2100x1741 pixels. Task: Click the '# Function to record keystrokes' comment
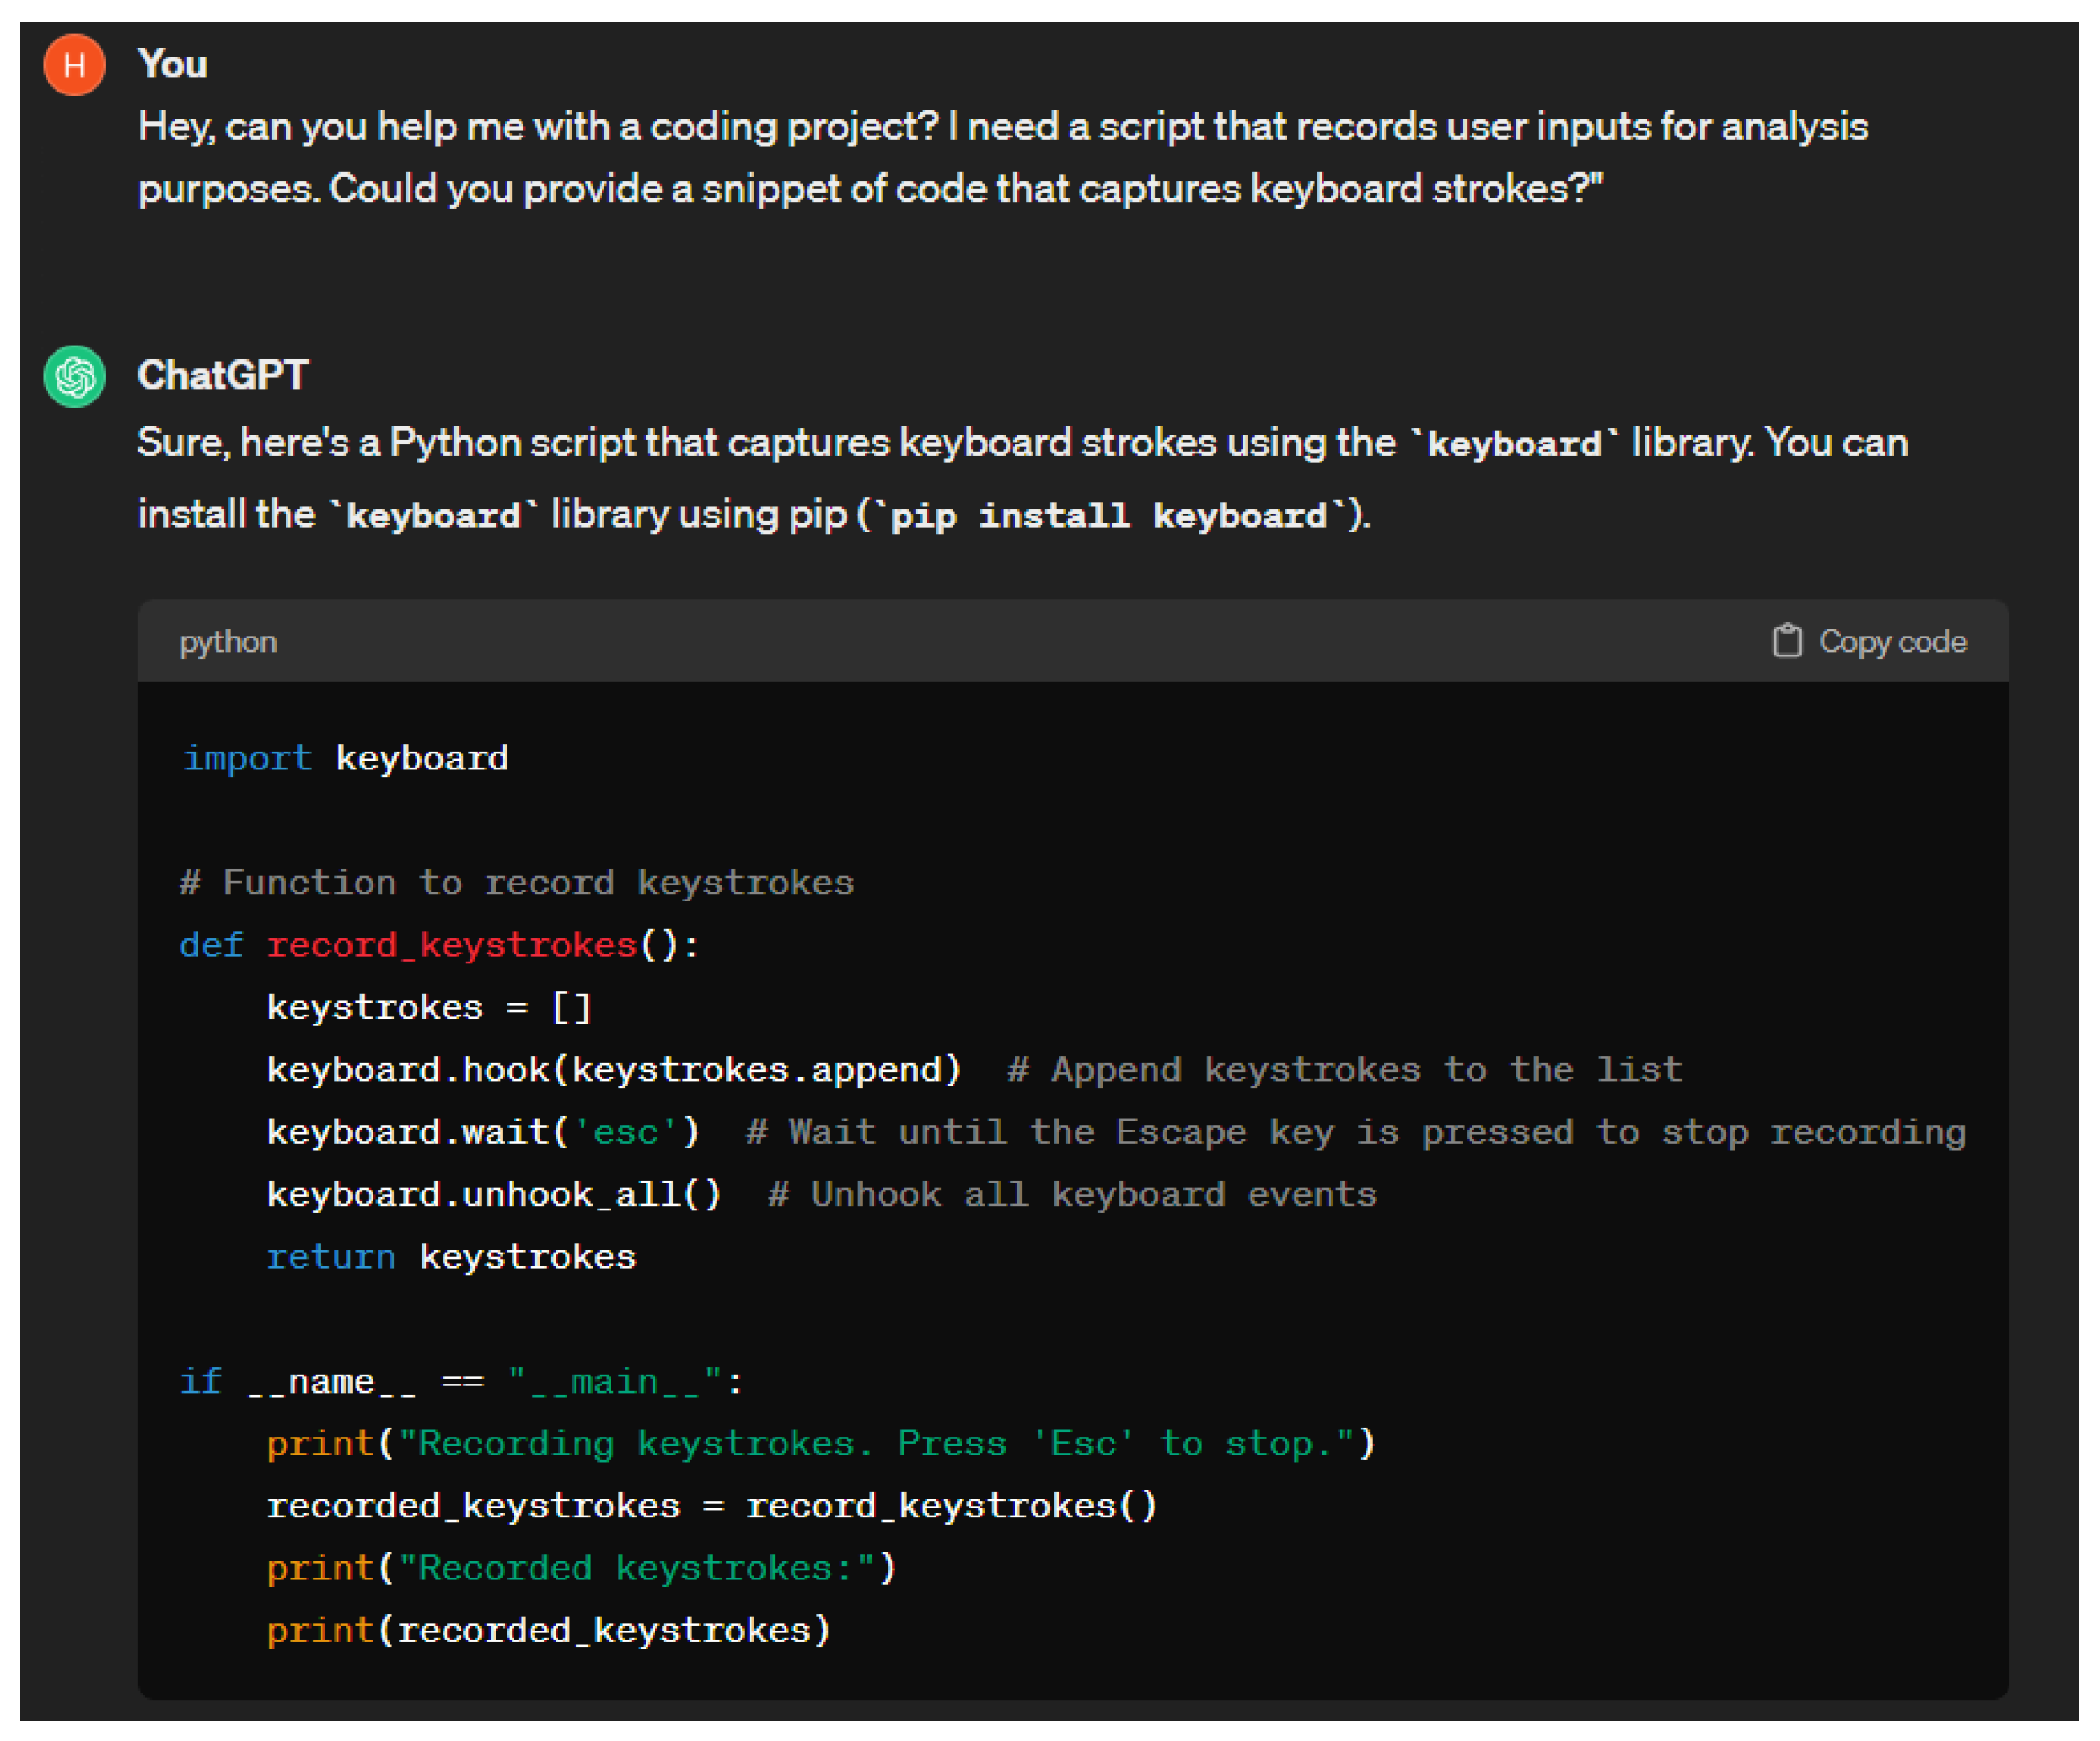516,883
